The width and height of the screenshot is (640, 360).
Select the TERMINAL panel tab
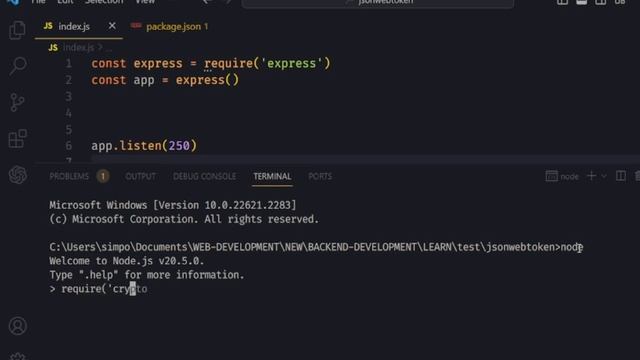[272, 176]
